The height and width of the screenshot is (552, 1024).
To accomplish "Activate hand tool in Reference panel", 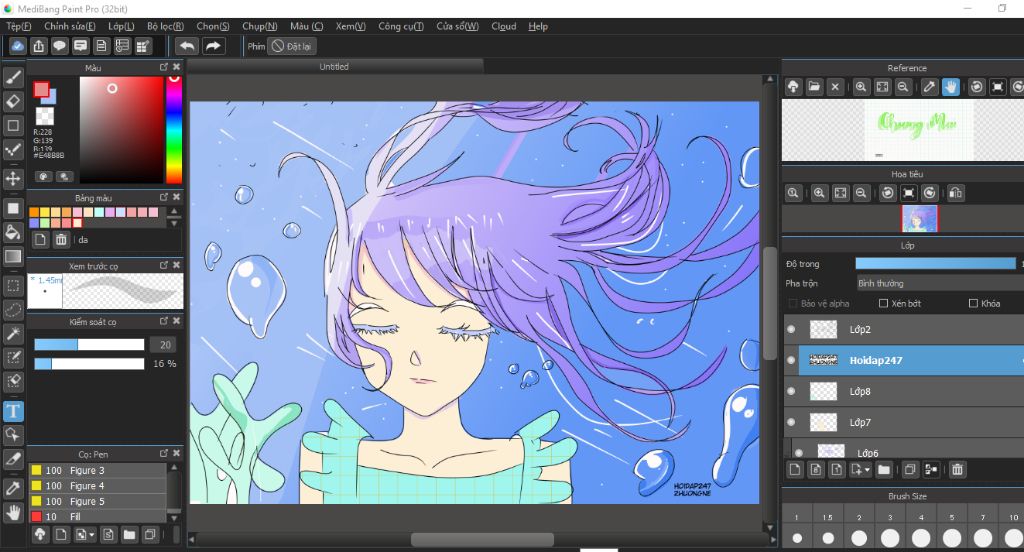I will pos(951,87).
